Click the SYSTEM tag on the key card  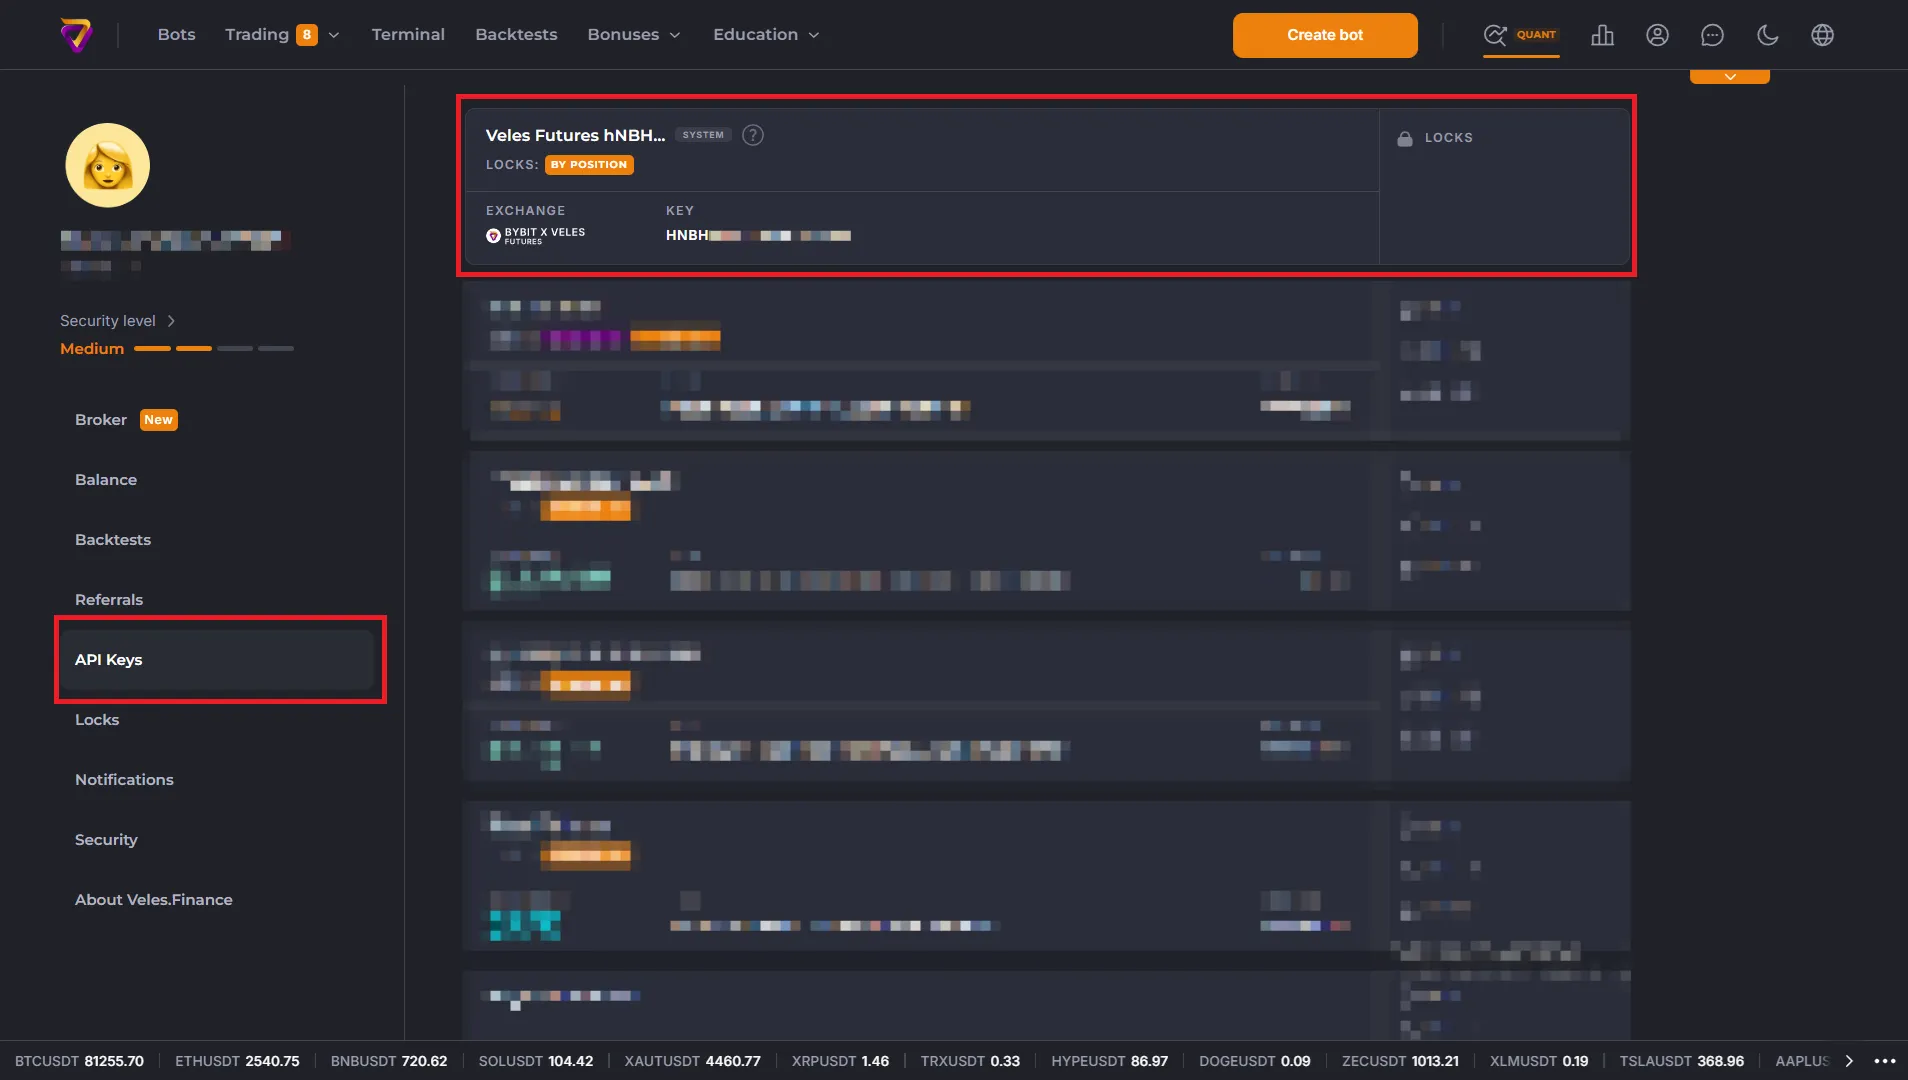[x=703, y=135]
